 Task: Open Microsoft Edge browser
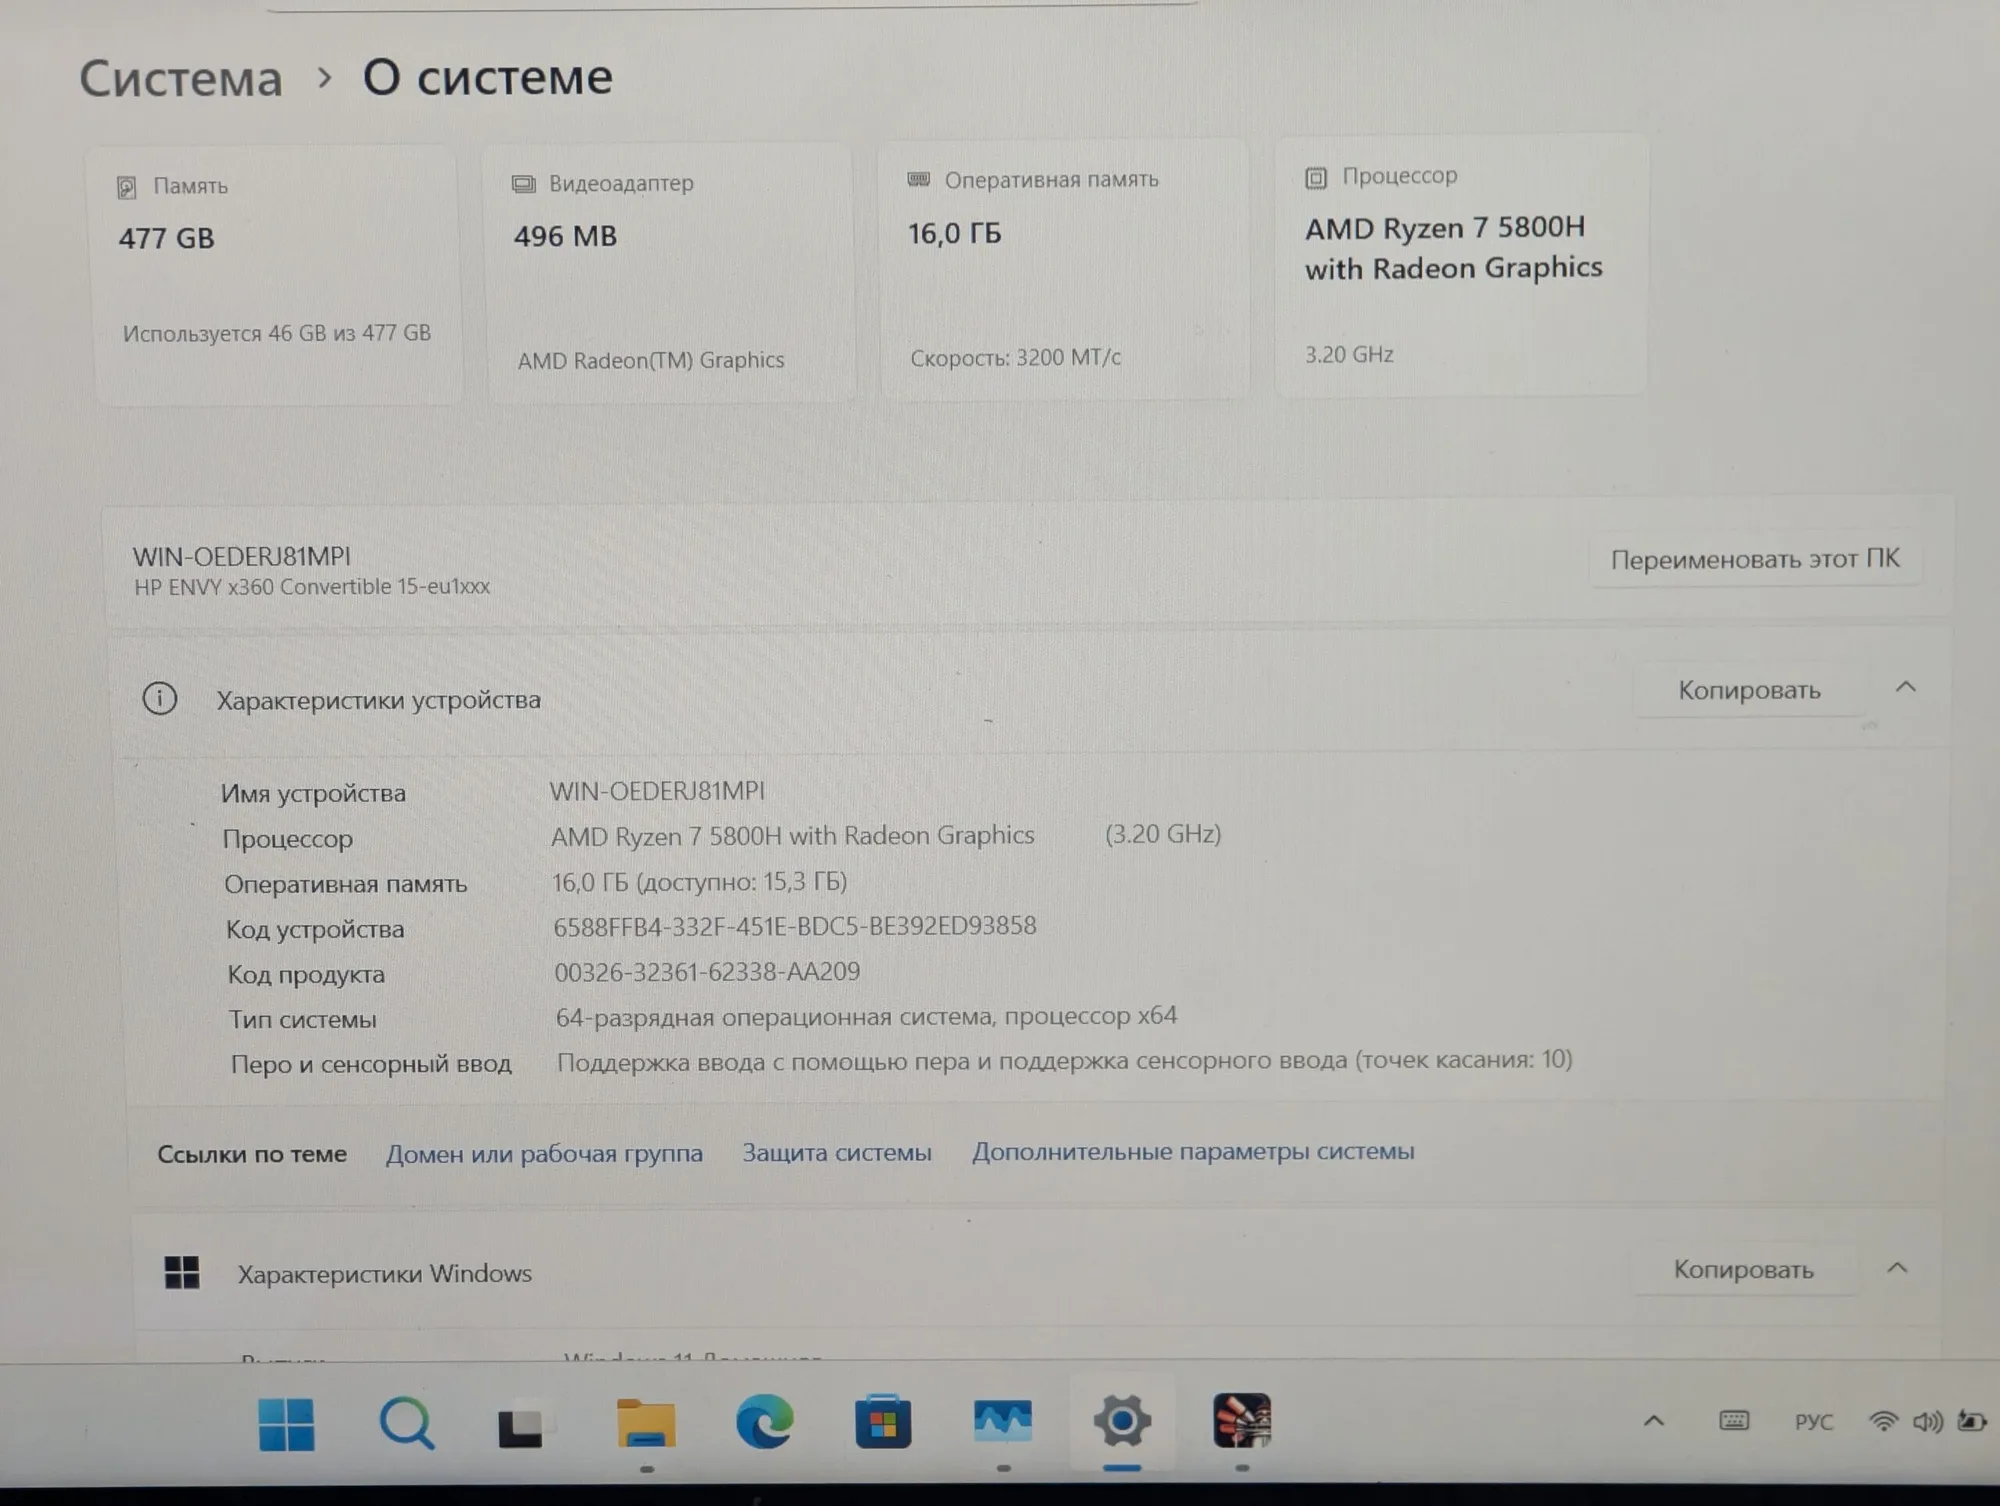coord(765,1422)
